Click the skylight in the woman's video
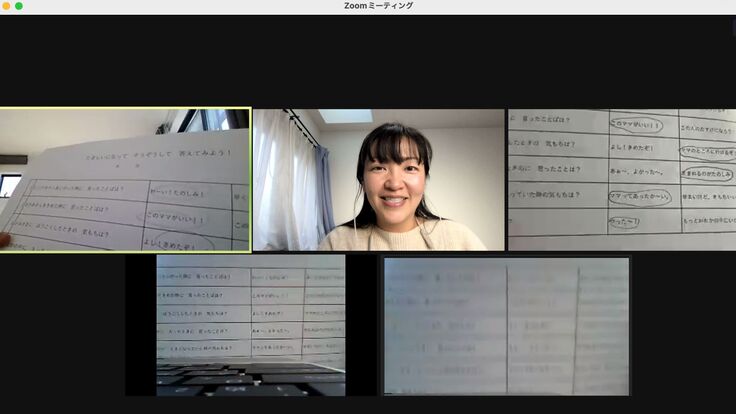736x414 pixels. [344, 117]
